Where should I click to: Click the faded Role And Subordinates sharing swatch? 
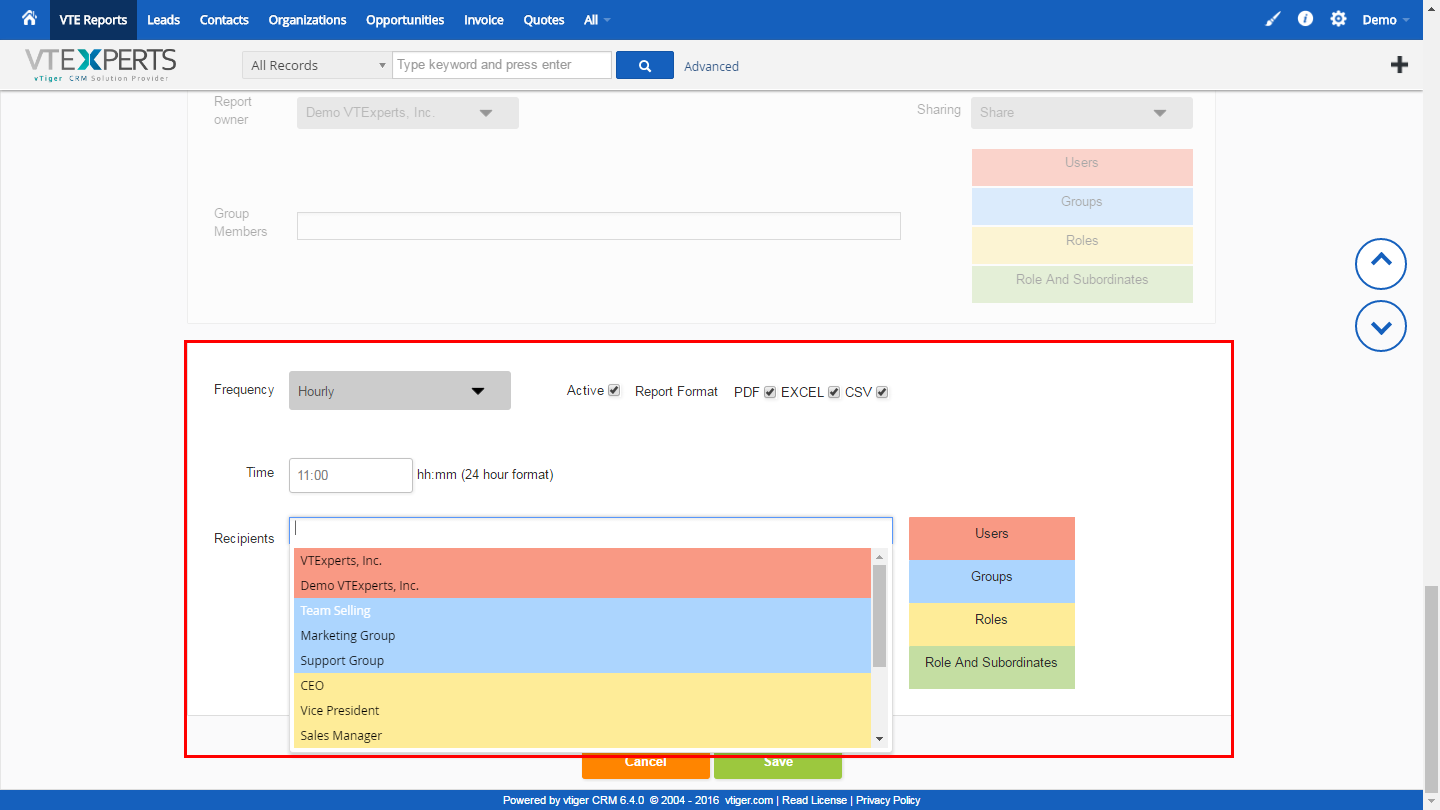click(1082, 284)
